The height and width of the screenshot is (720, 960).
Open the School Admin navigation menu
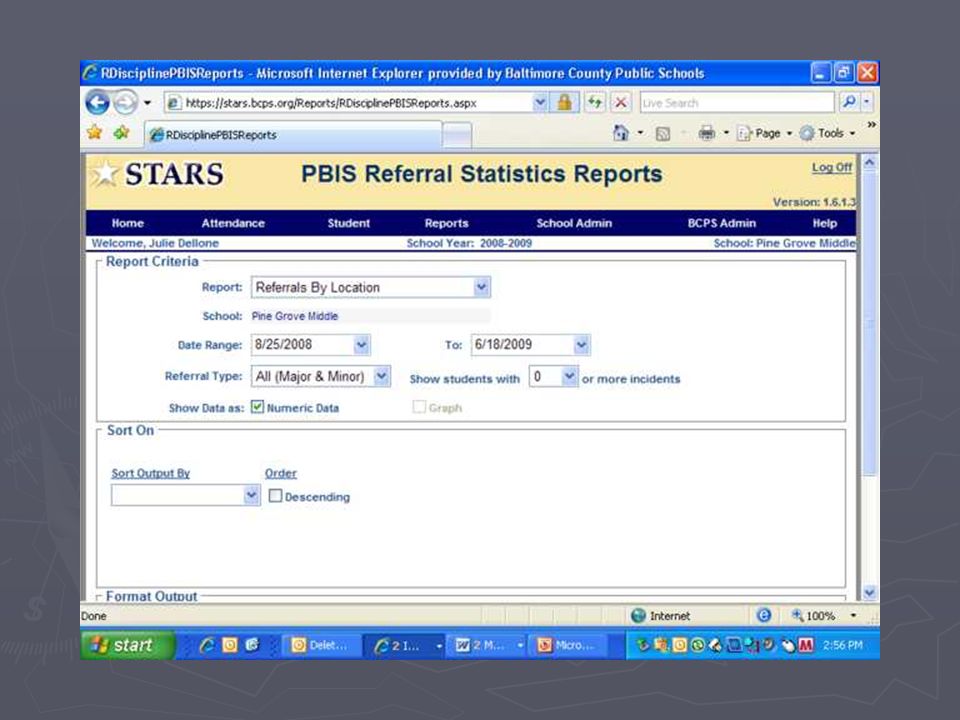(x=574, y=223)
